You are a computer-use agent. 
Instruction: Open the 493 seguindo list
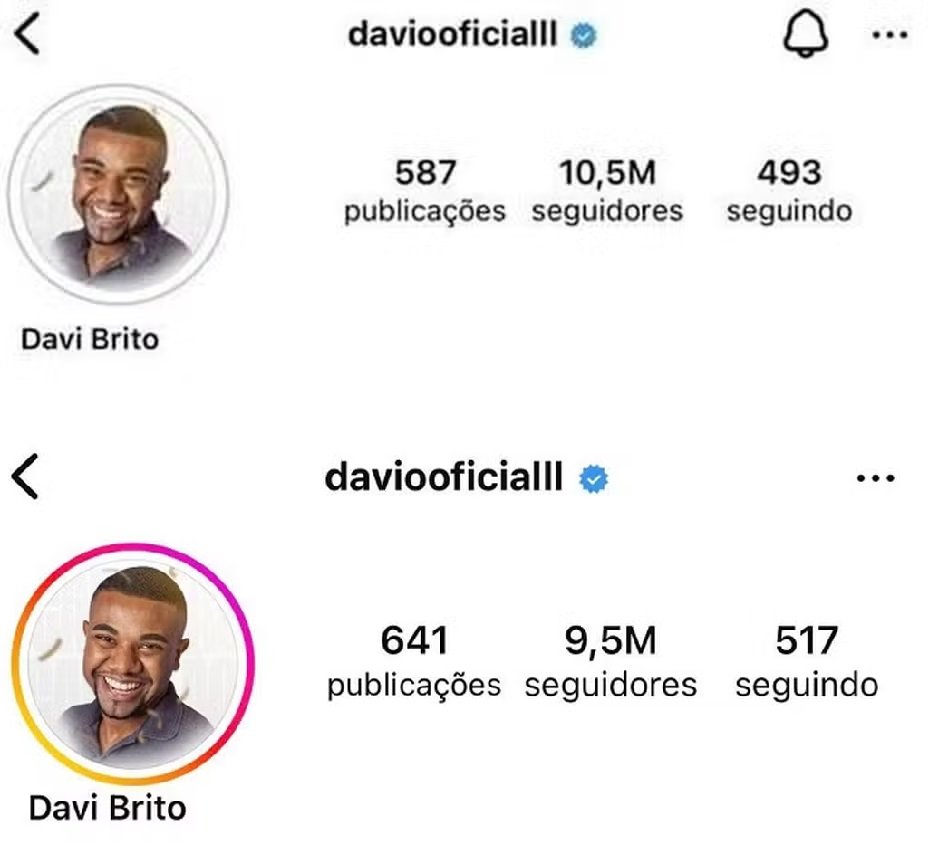[790, 191]
